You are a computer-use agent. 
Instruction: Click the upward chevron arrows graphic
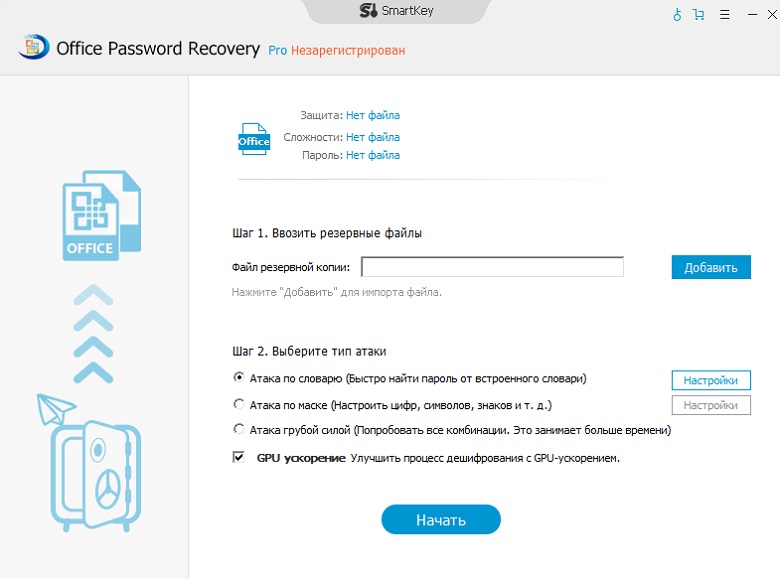tap(94, 333)
